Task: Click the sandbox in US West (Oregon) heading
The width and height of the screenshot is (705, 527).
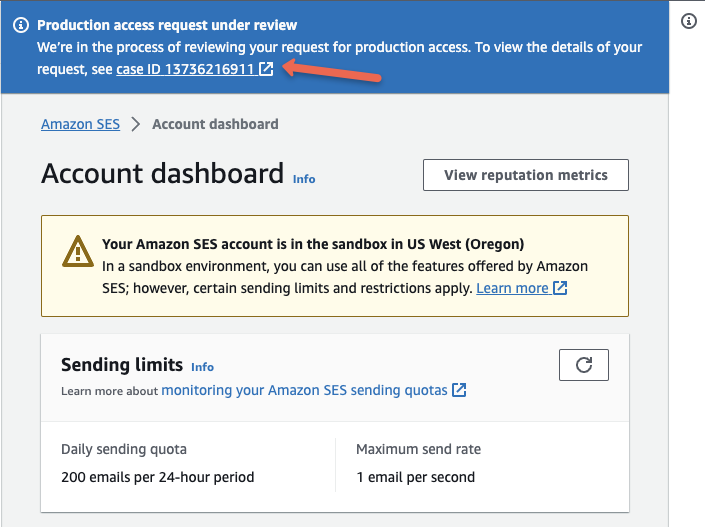Action: point(313,244)
